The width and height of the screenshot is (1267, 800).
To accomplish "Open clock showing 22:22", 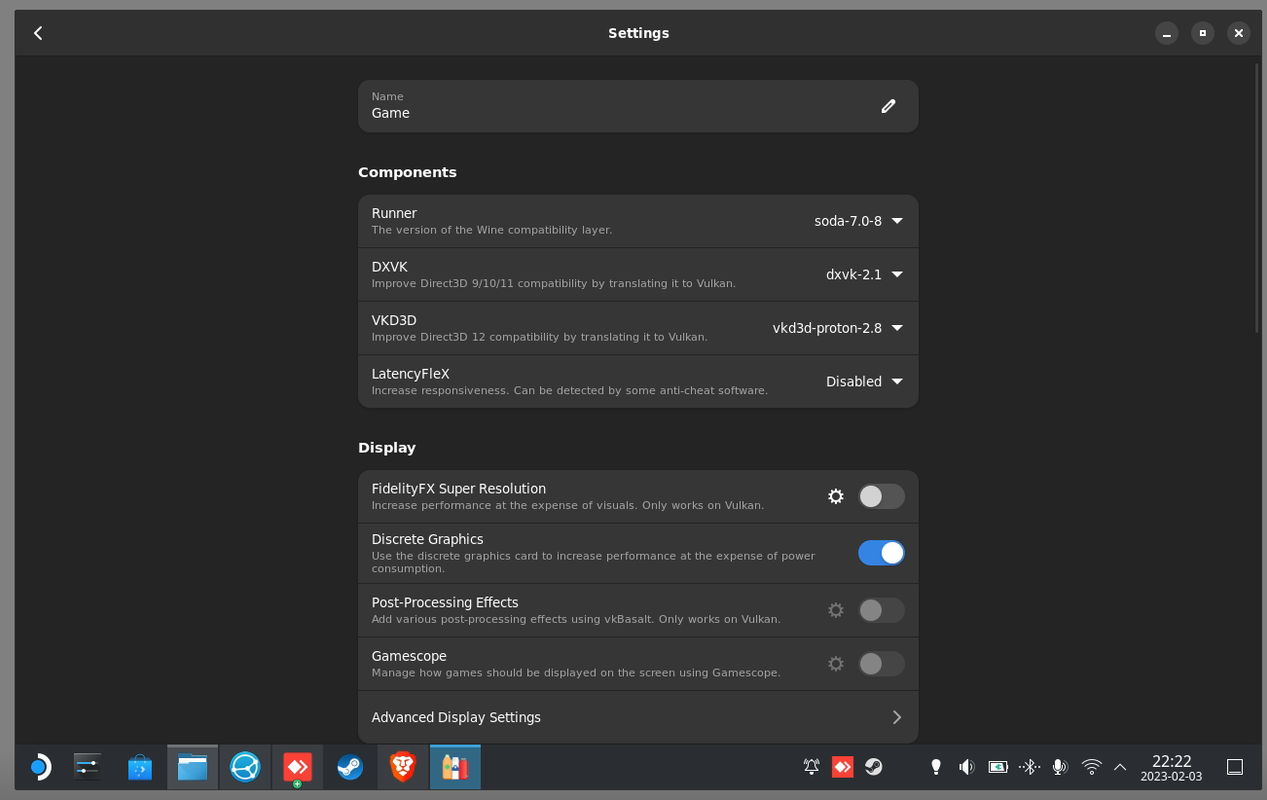I will coord(1171,767).
